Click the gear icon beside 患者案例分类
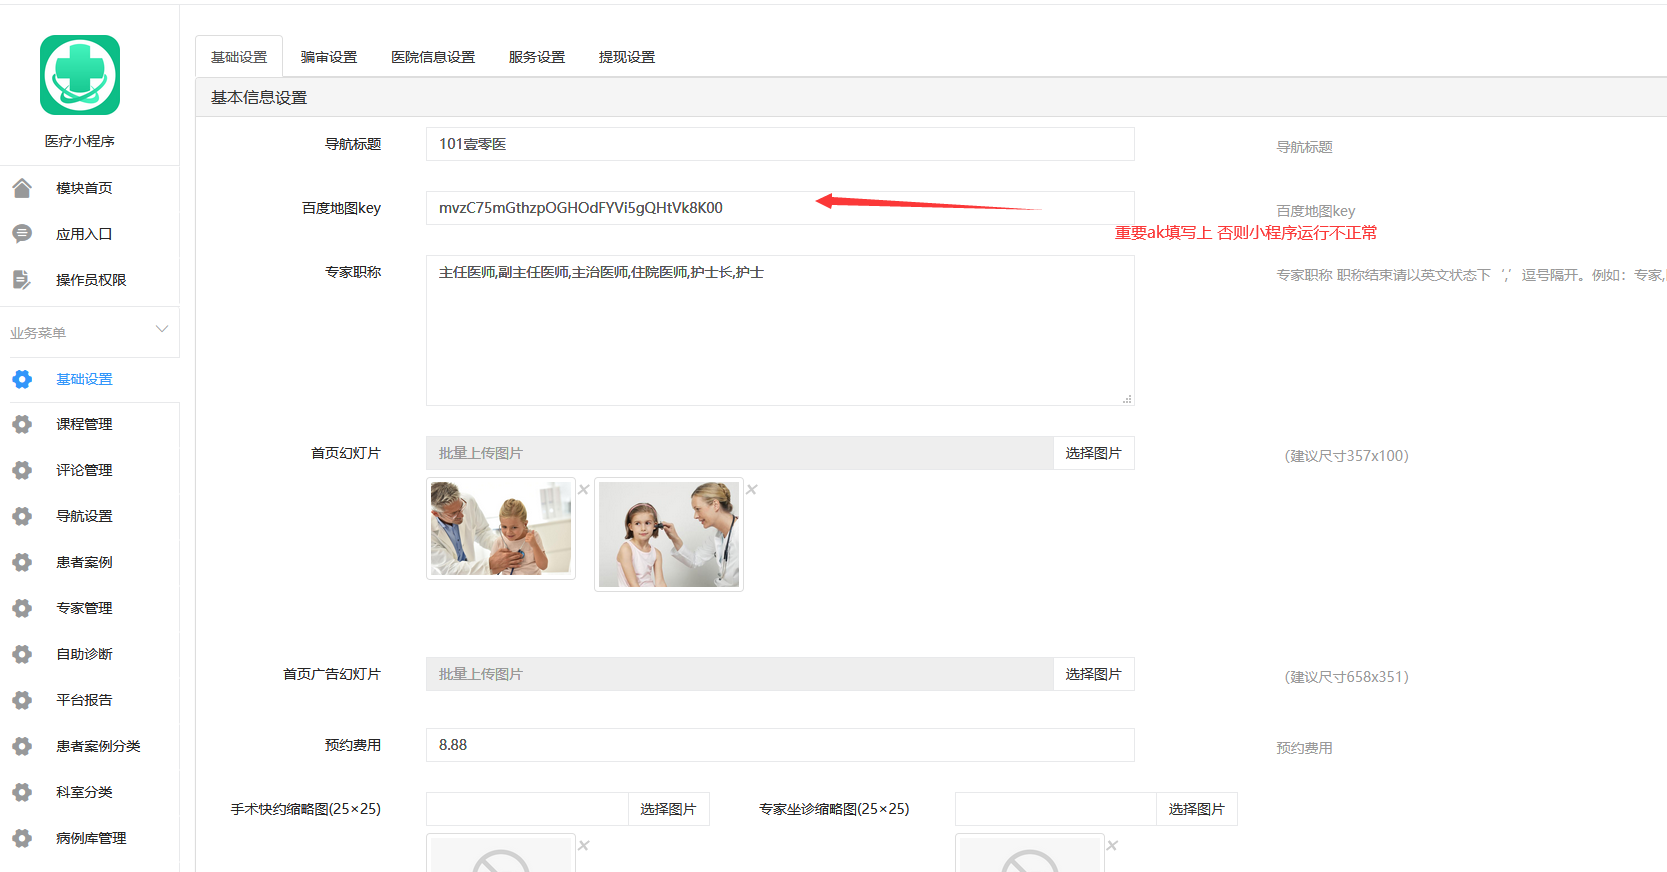Image resolution: width=1667 pixels, height=872 pixels. point(22,746)
